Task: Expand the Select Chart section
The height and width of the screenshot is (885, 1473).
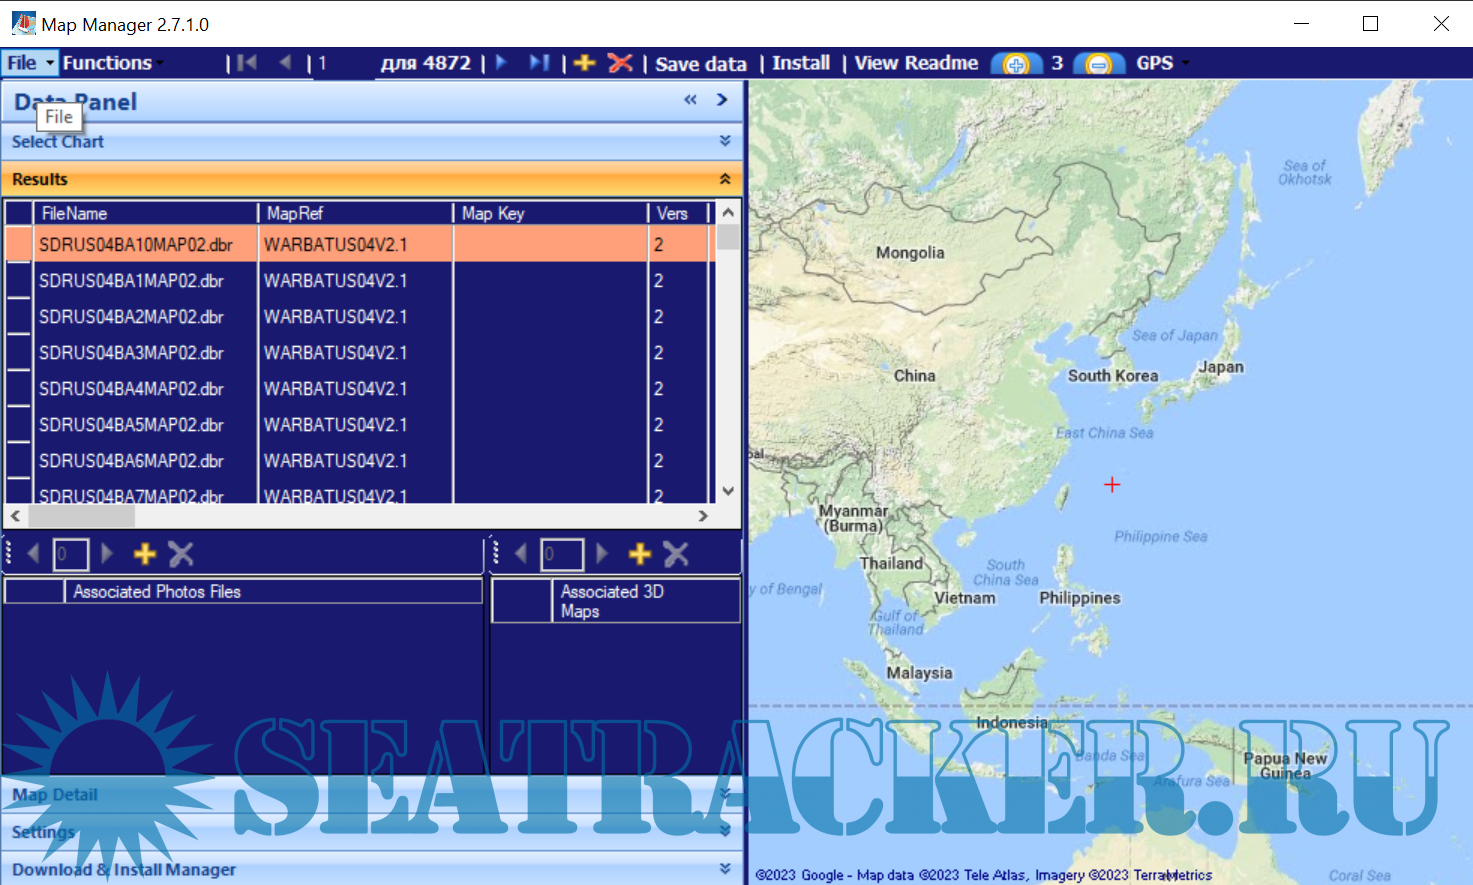Action: (725, 142)
